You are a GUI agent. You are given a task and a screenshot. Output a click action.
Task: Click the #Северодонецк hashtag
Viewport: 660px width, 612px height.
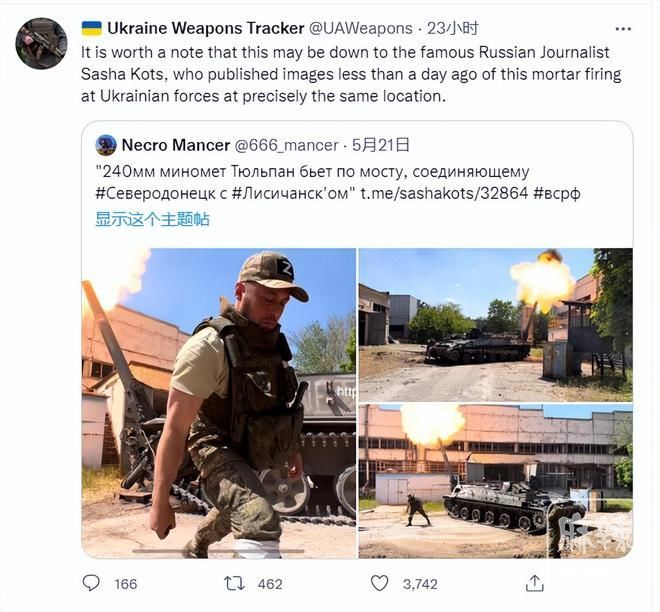[x=155, y=193]
